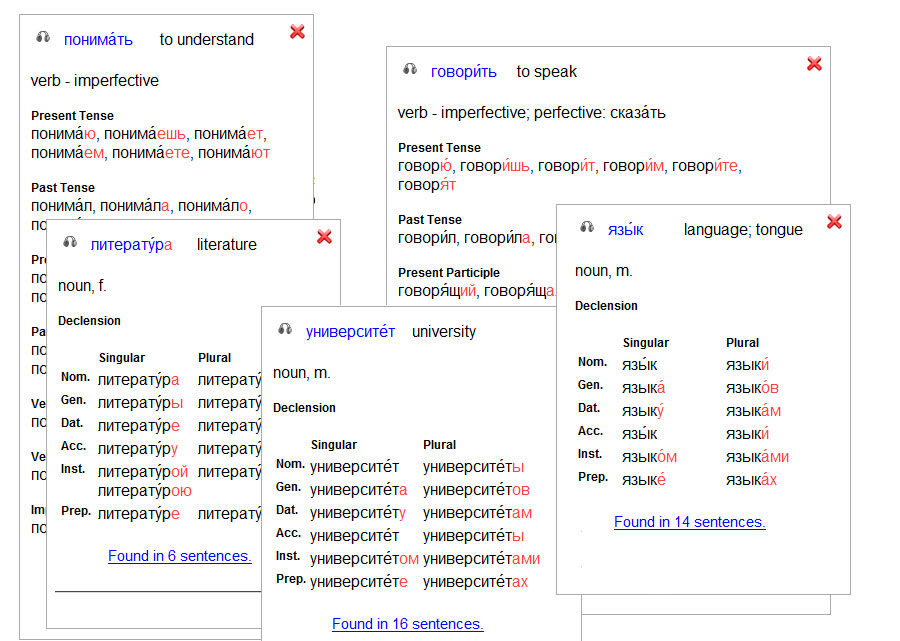The image size is (900, 641).
Task: Click genitive singular литературы
Action: [141, 403]
